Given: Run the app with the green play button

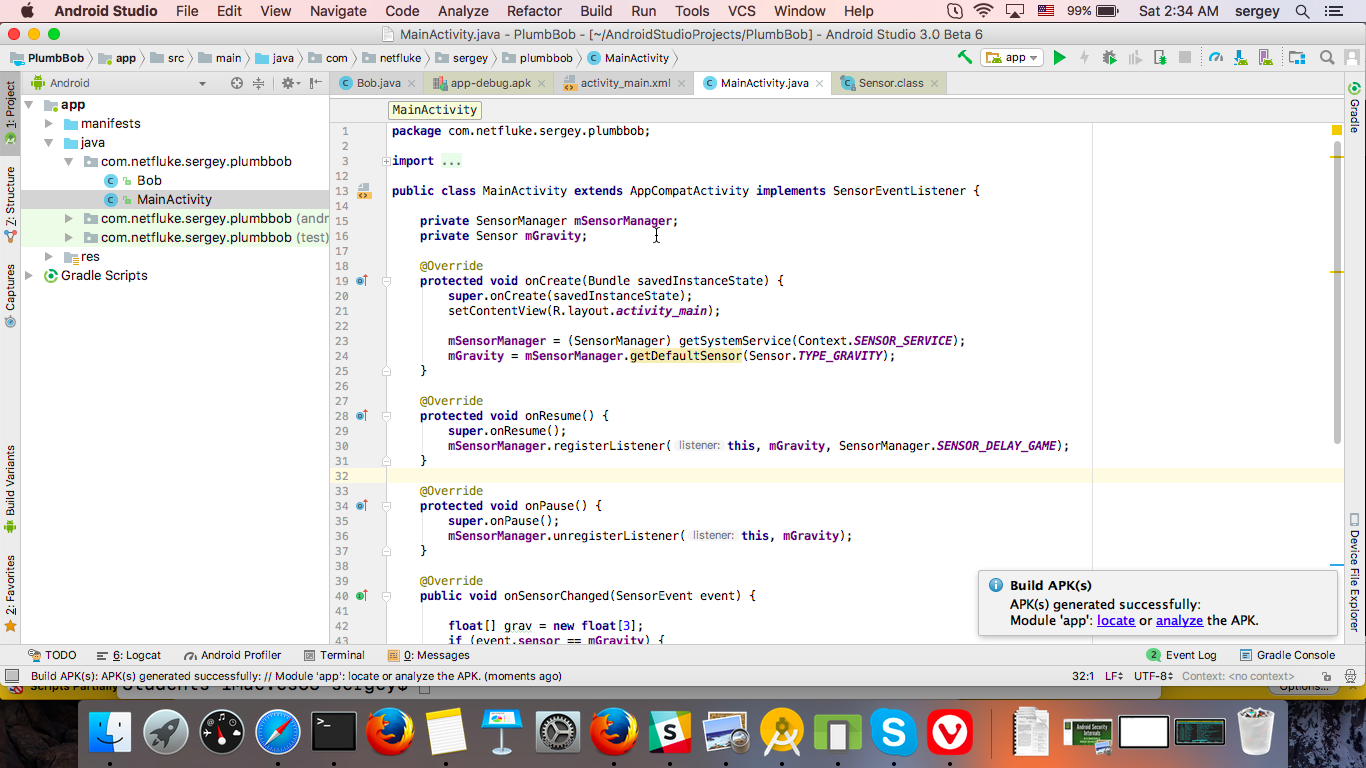Looking at the screenshot, I should [x=1060, y=58].
